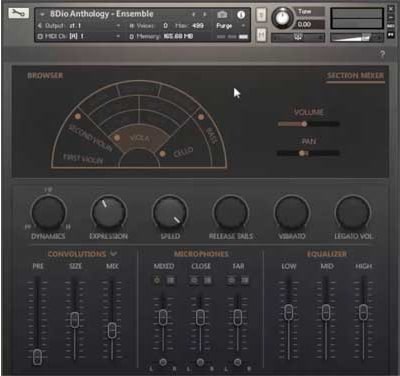Click the Release Tails knob
Image resolution: width=400 pixels, height=376 pixels.
point(231,213)
